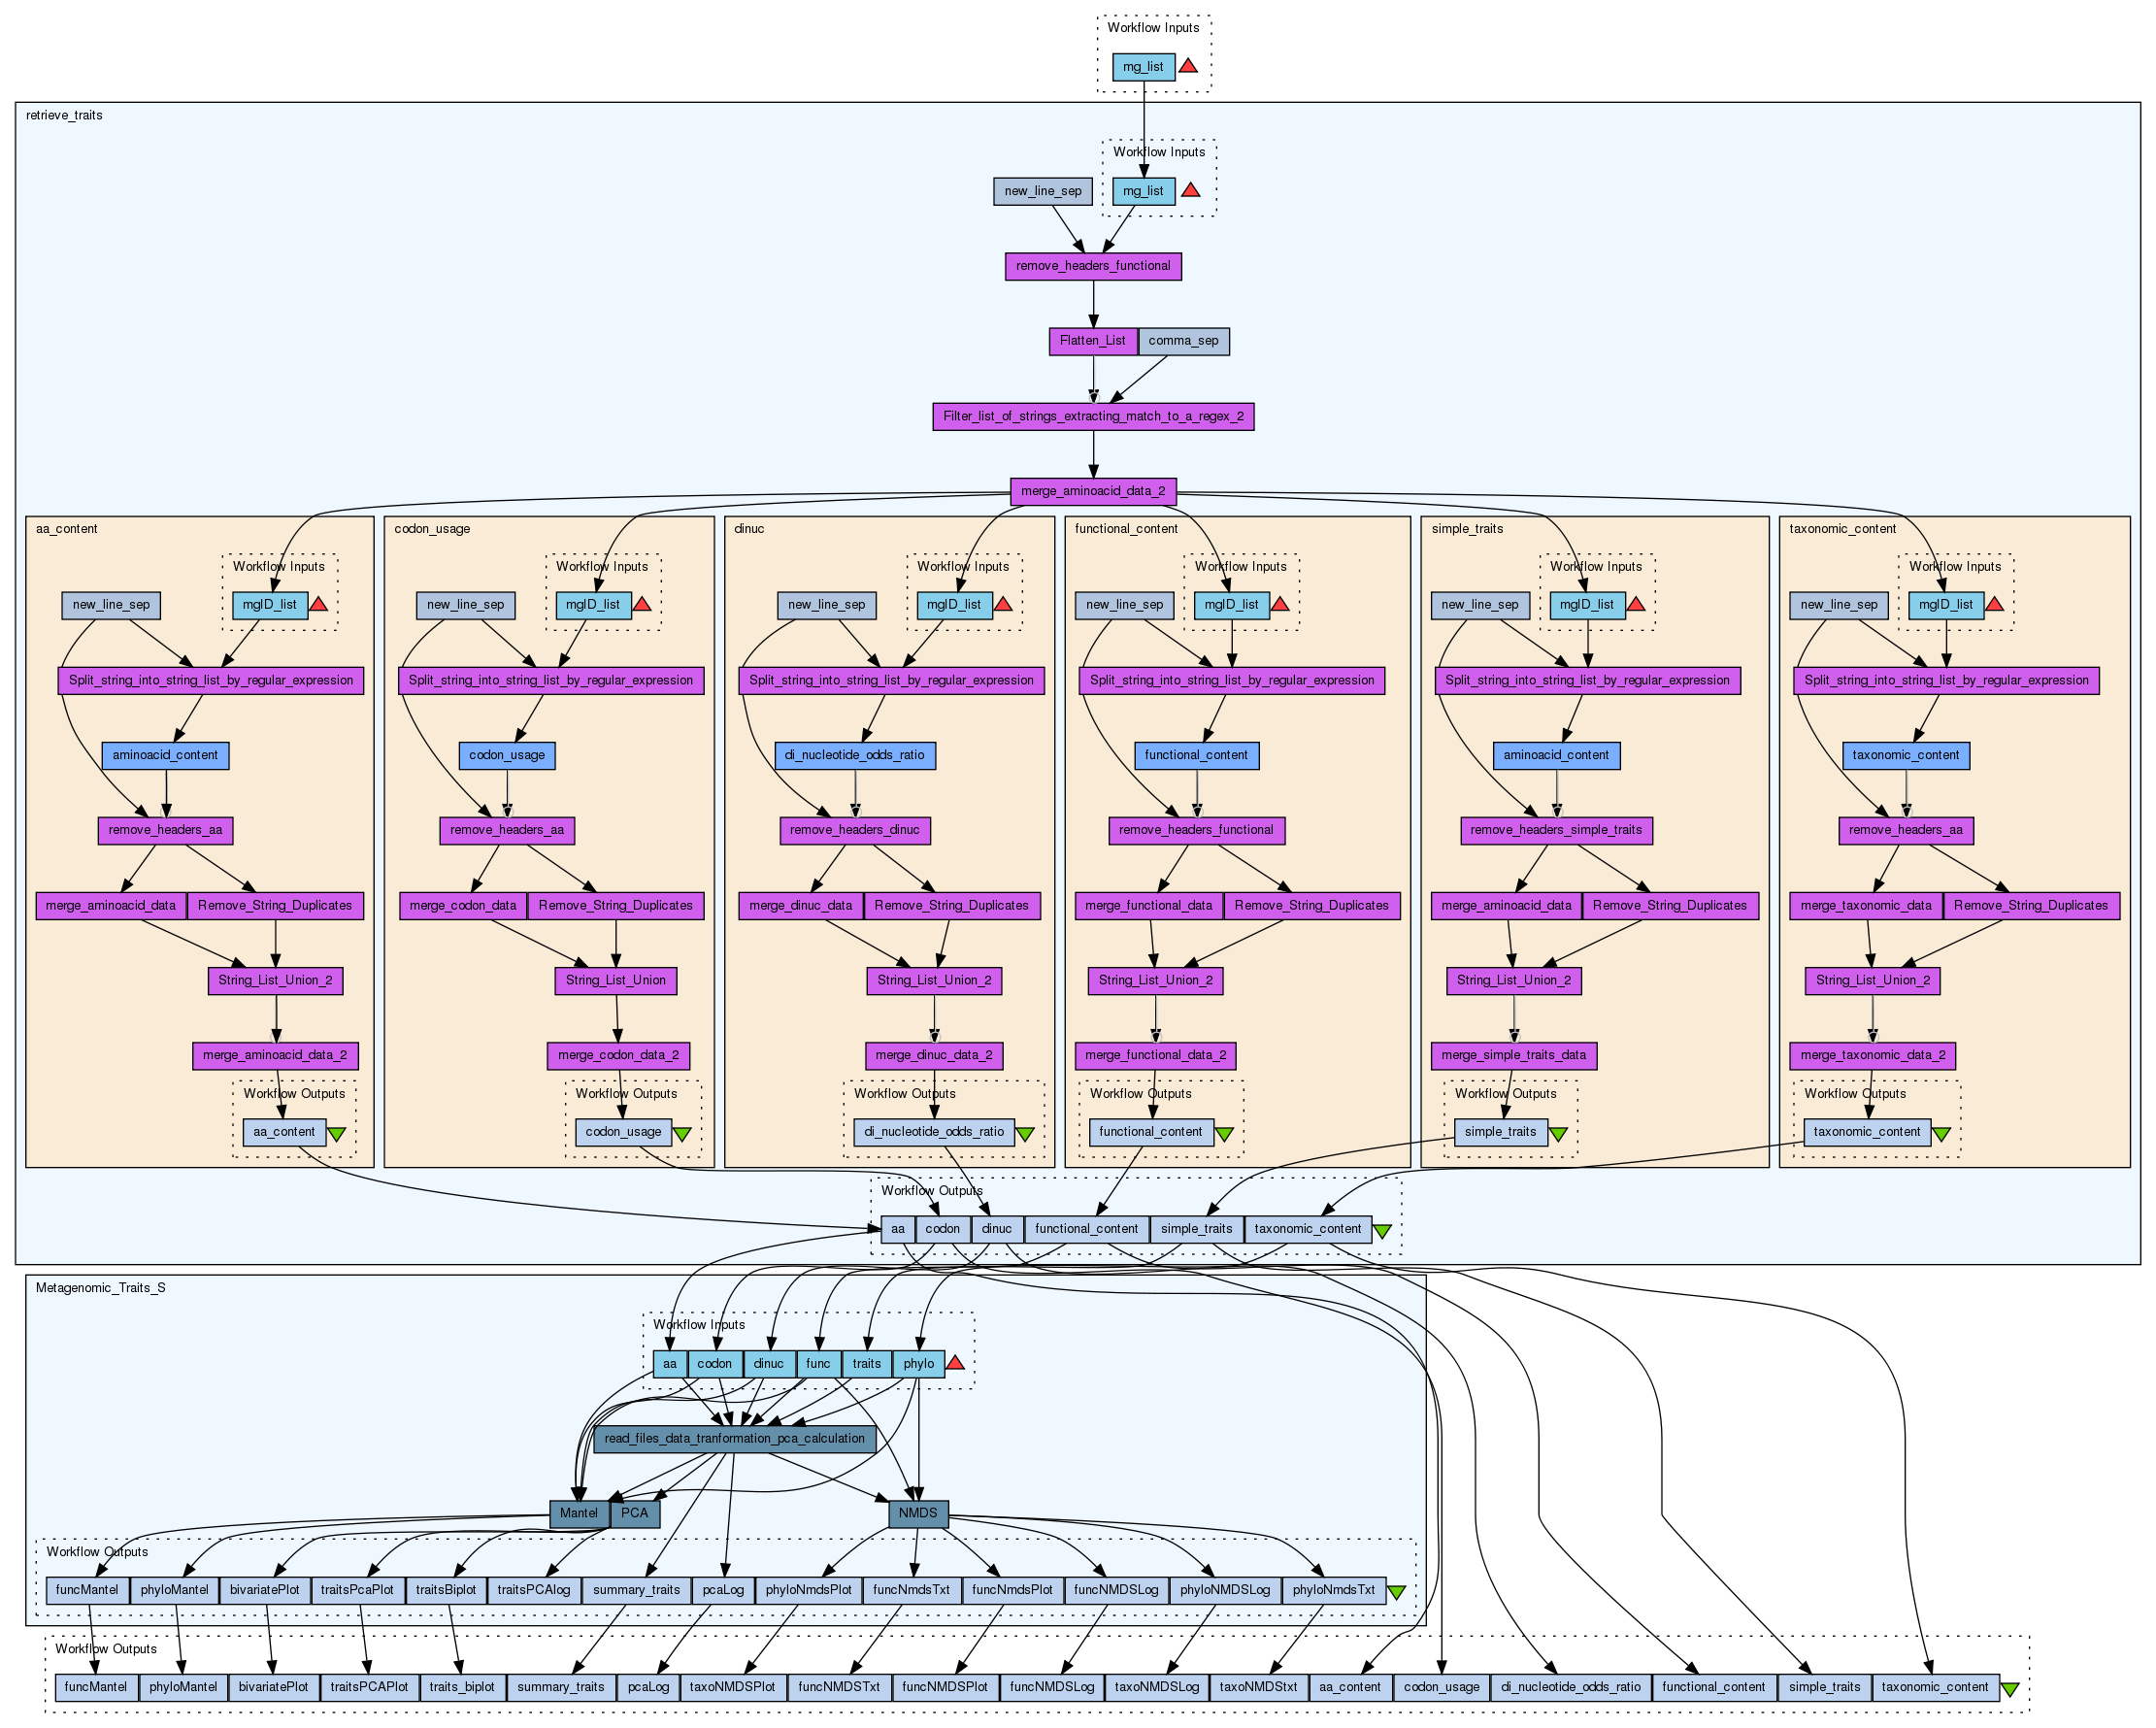Viewport: 2156px width, 1728px height.
Task: Click the String_List_Union node in codon_usage
Action: [x=615, y=980]
